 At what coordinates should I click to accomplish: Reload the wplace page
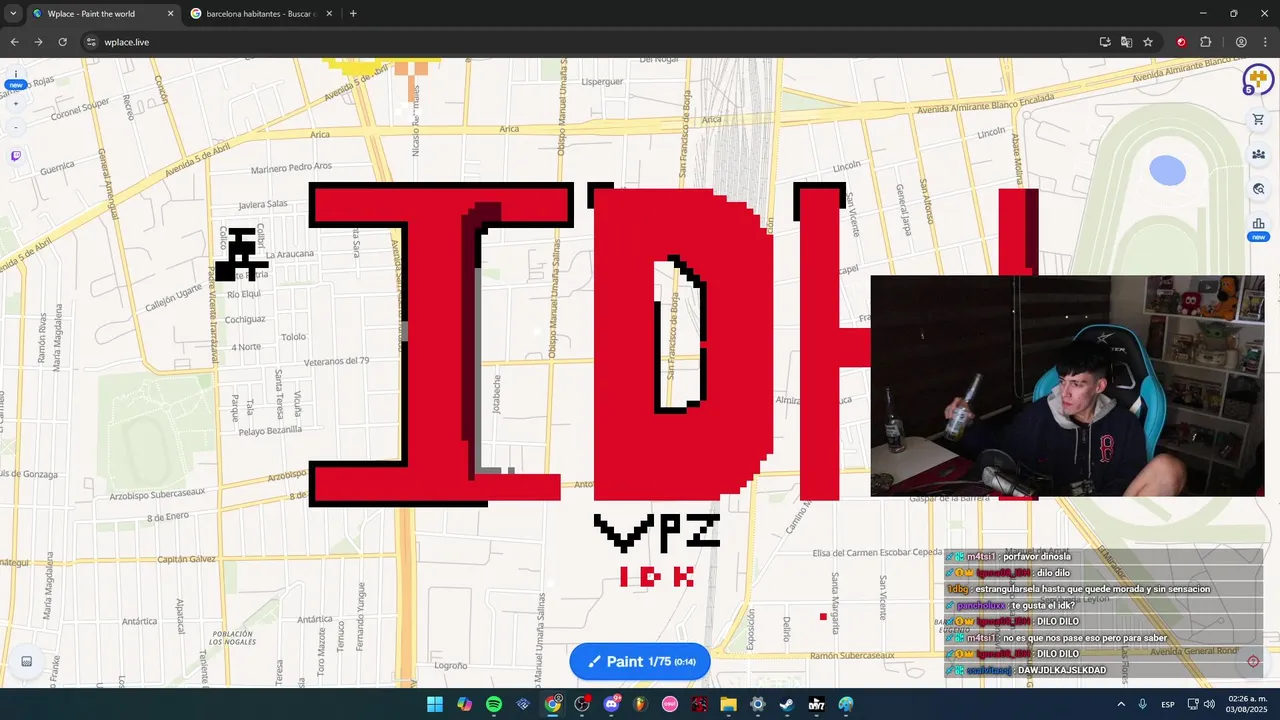(62, 42)
